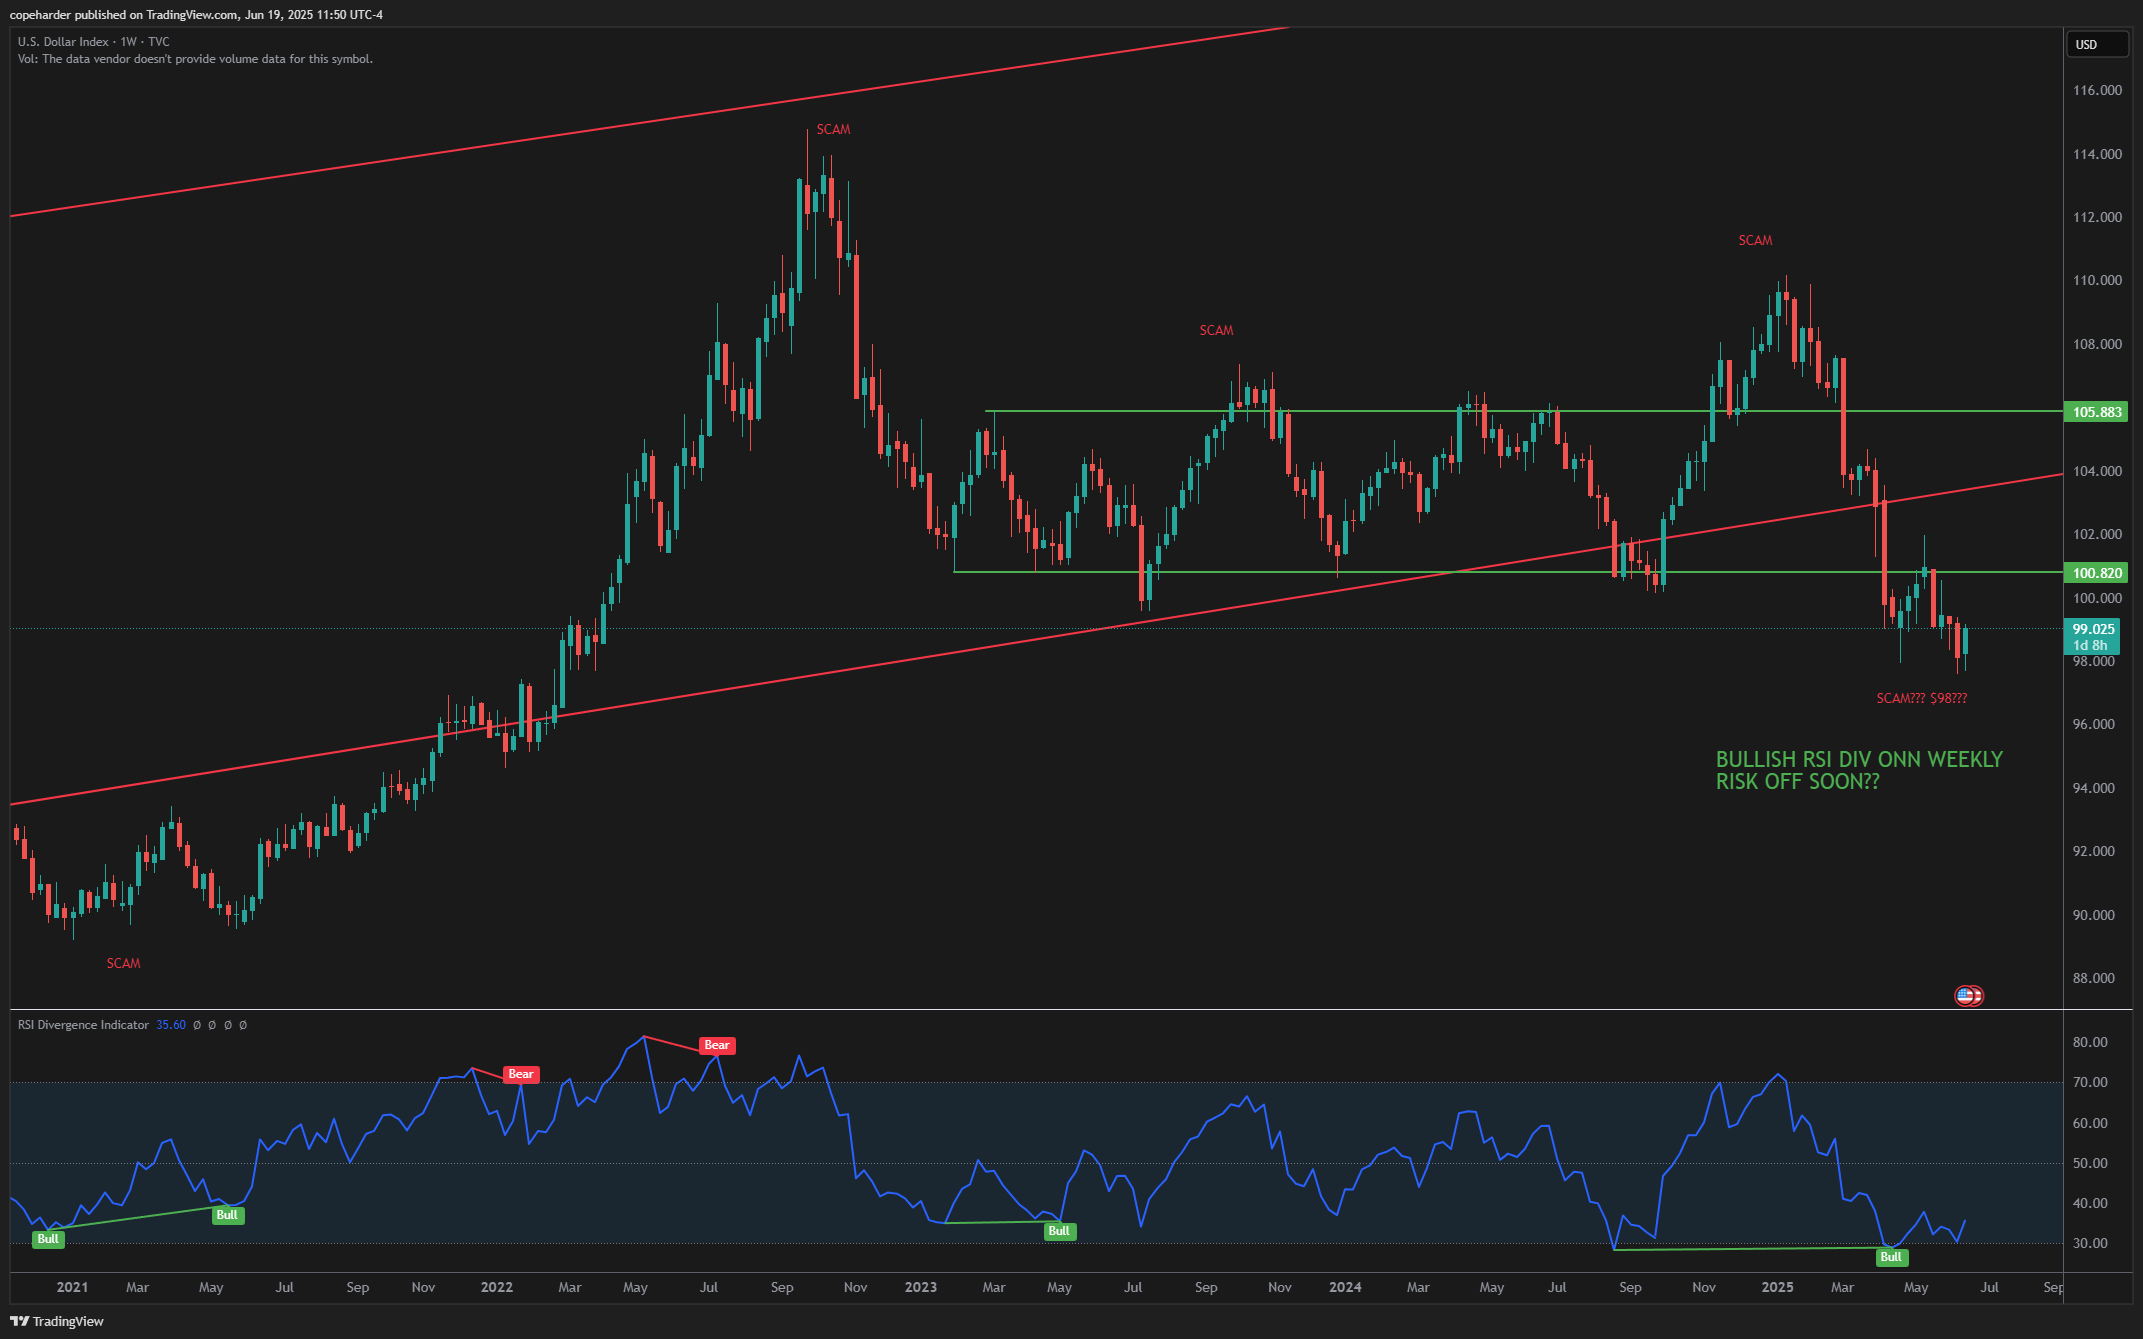Click the 99.025 current price label
This screenshot has width=2143, height=1339.
point(2092,636)
